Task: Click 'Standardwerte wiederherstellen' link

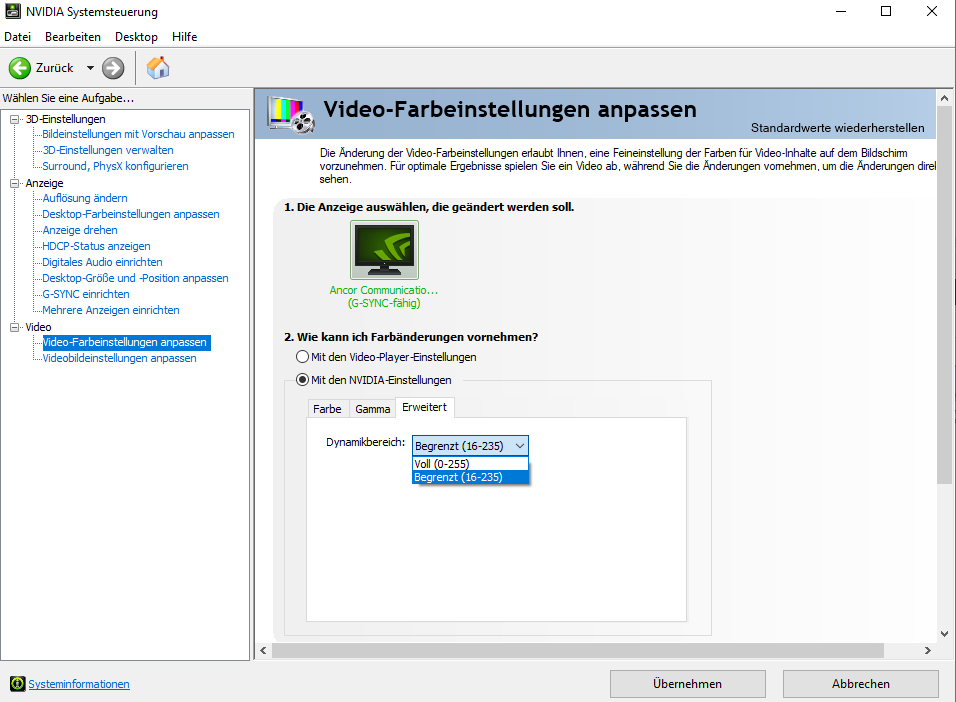Action: click(x=838, y=128)
